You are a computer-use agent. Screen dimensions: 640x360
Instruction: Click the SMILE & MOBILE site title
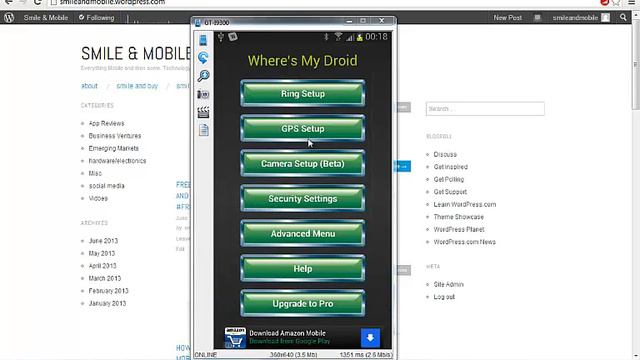point(136,54)
